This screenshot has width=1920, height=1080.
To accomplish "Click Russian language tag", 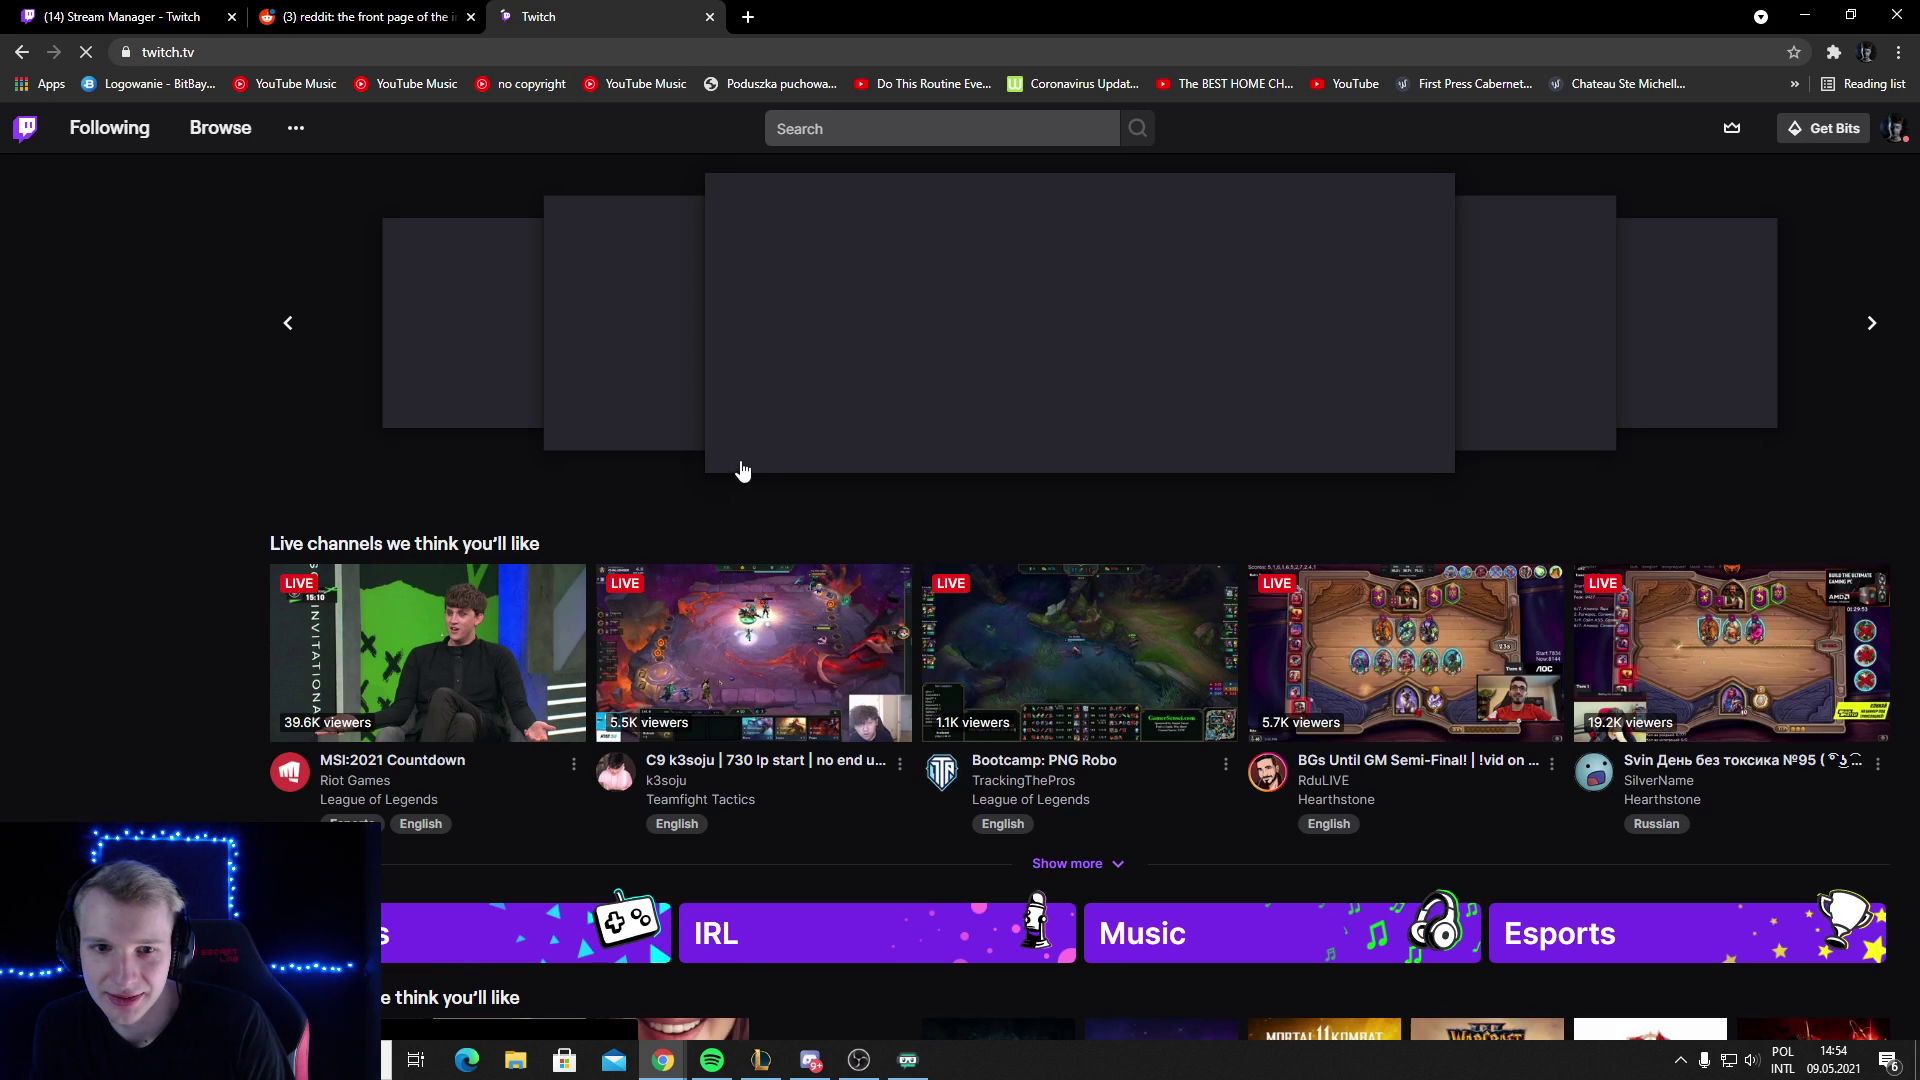I will click(1656, 824).
